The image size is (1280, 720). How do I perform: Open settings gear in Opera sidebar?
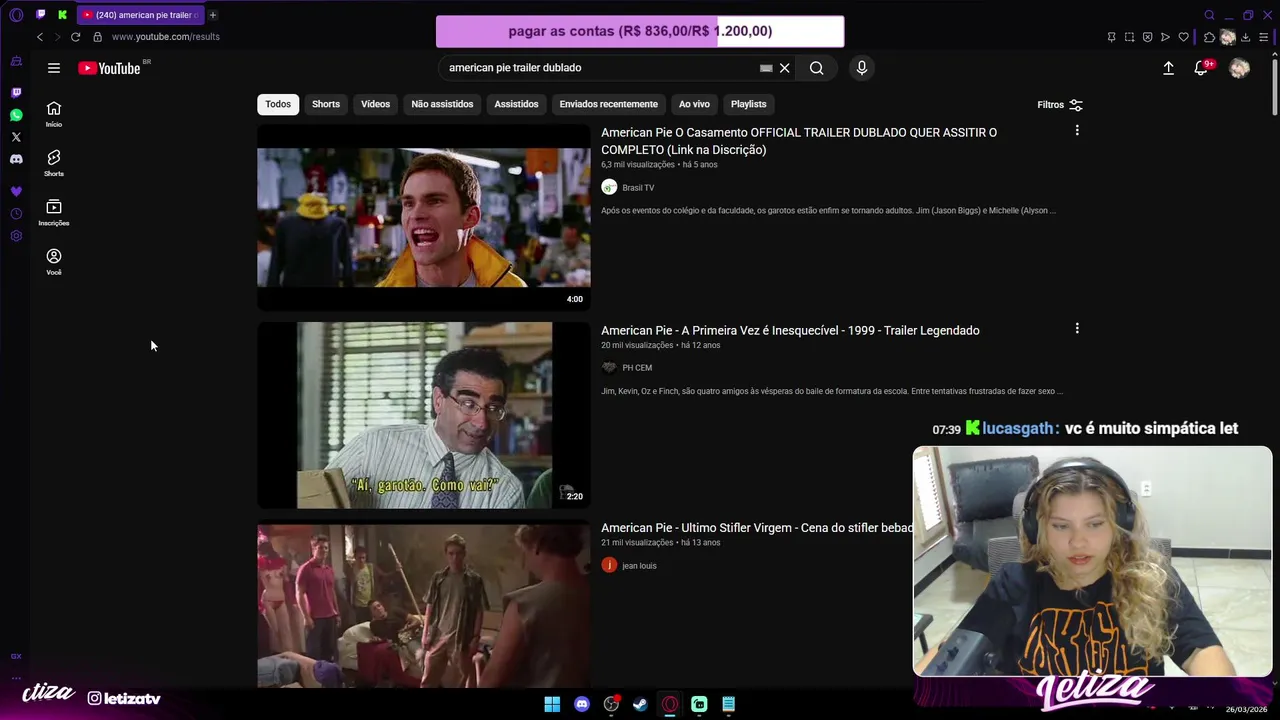(16, 236)
